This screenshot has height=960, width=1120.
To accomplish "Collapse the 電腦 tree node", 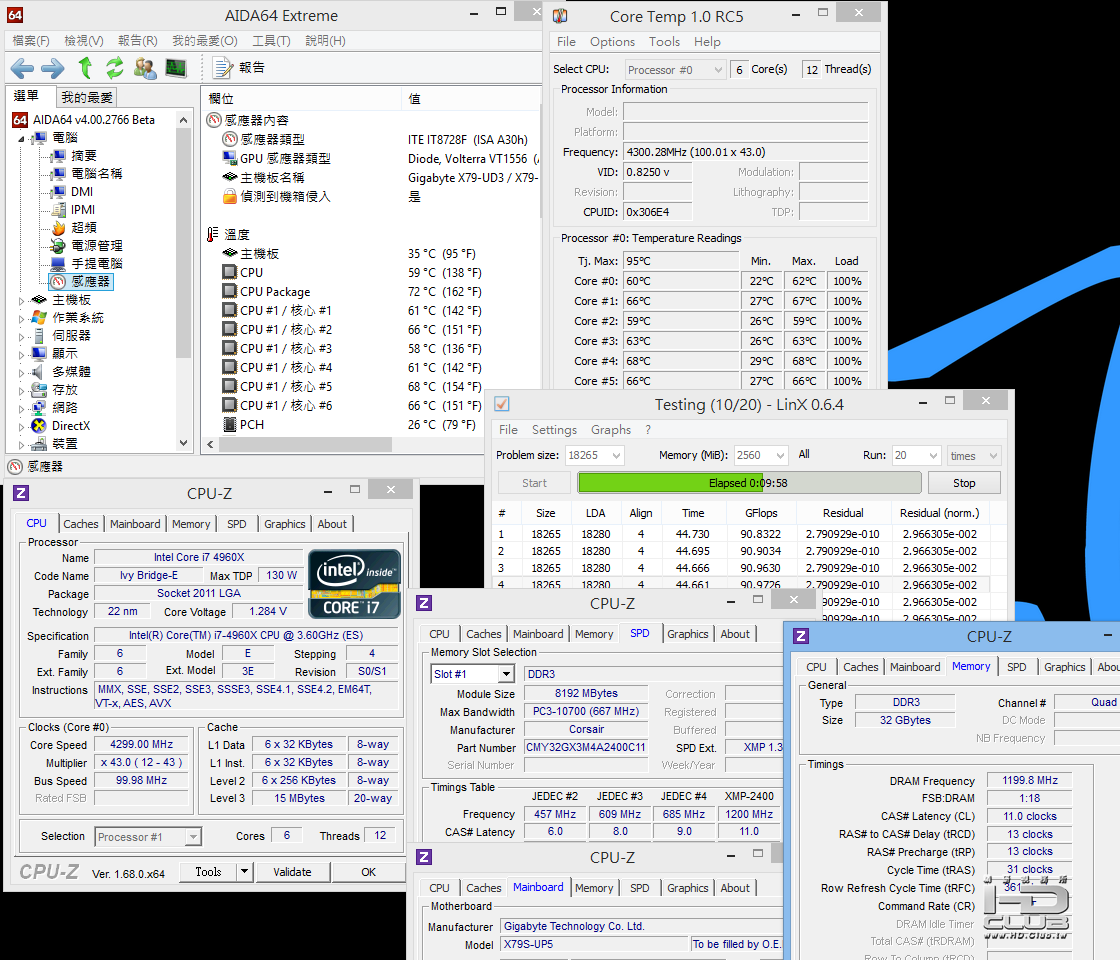I will [x=23, y=138].
